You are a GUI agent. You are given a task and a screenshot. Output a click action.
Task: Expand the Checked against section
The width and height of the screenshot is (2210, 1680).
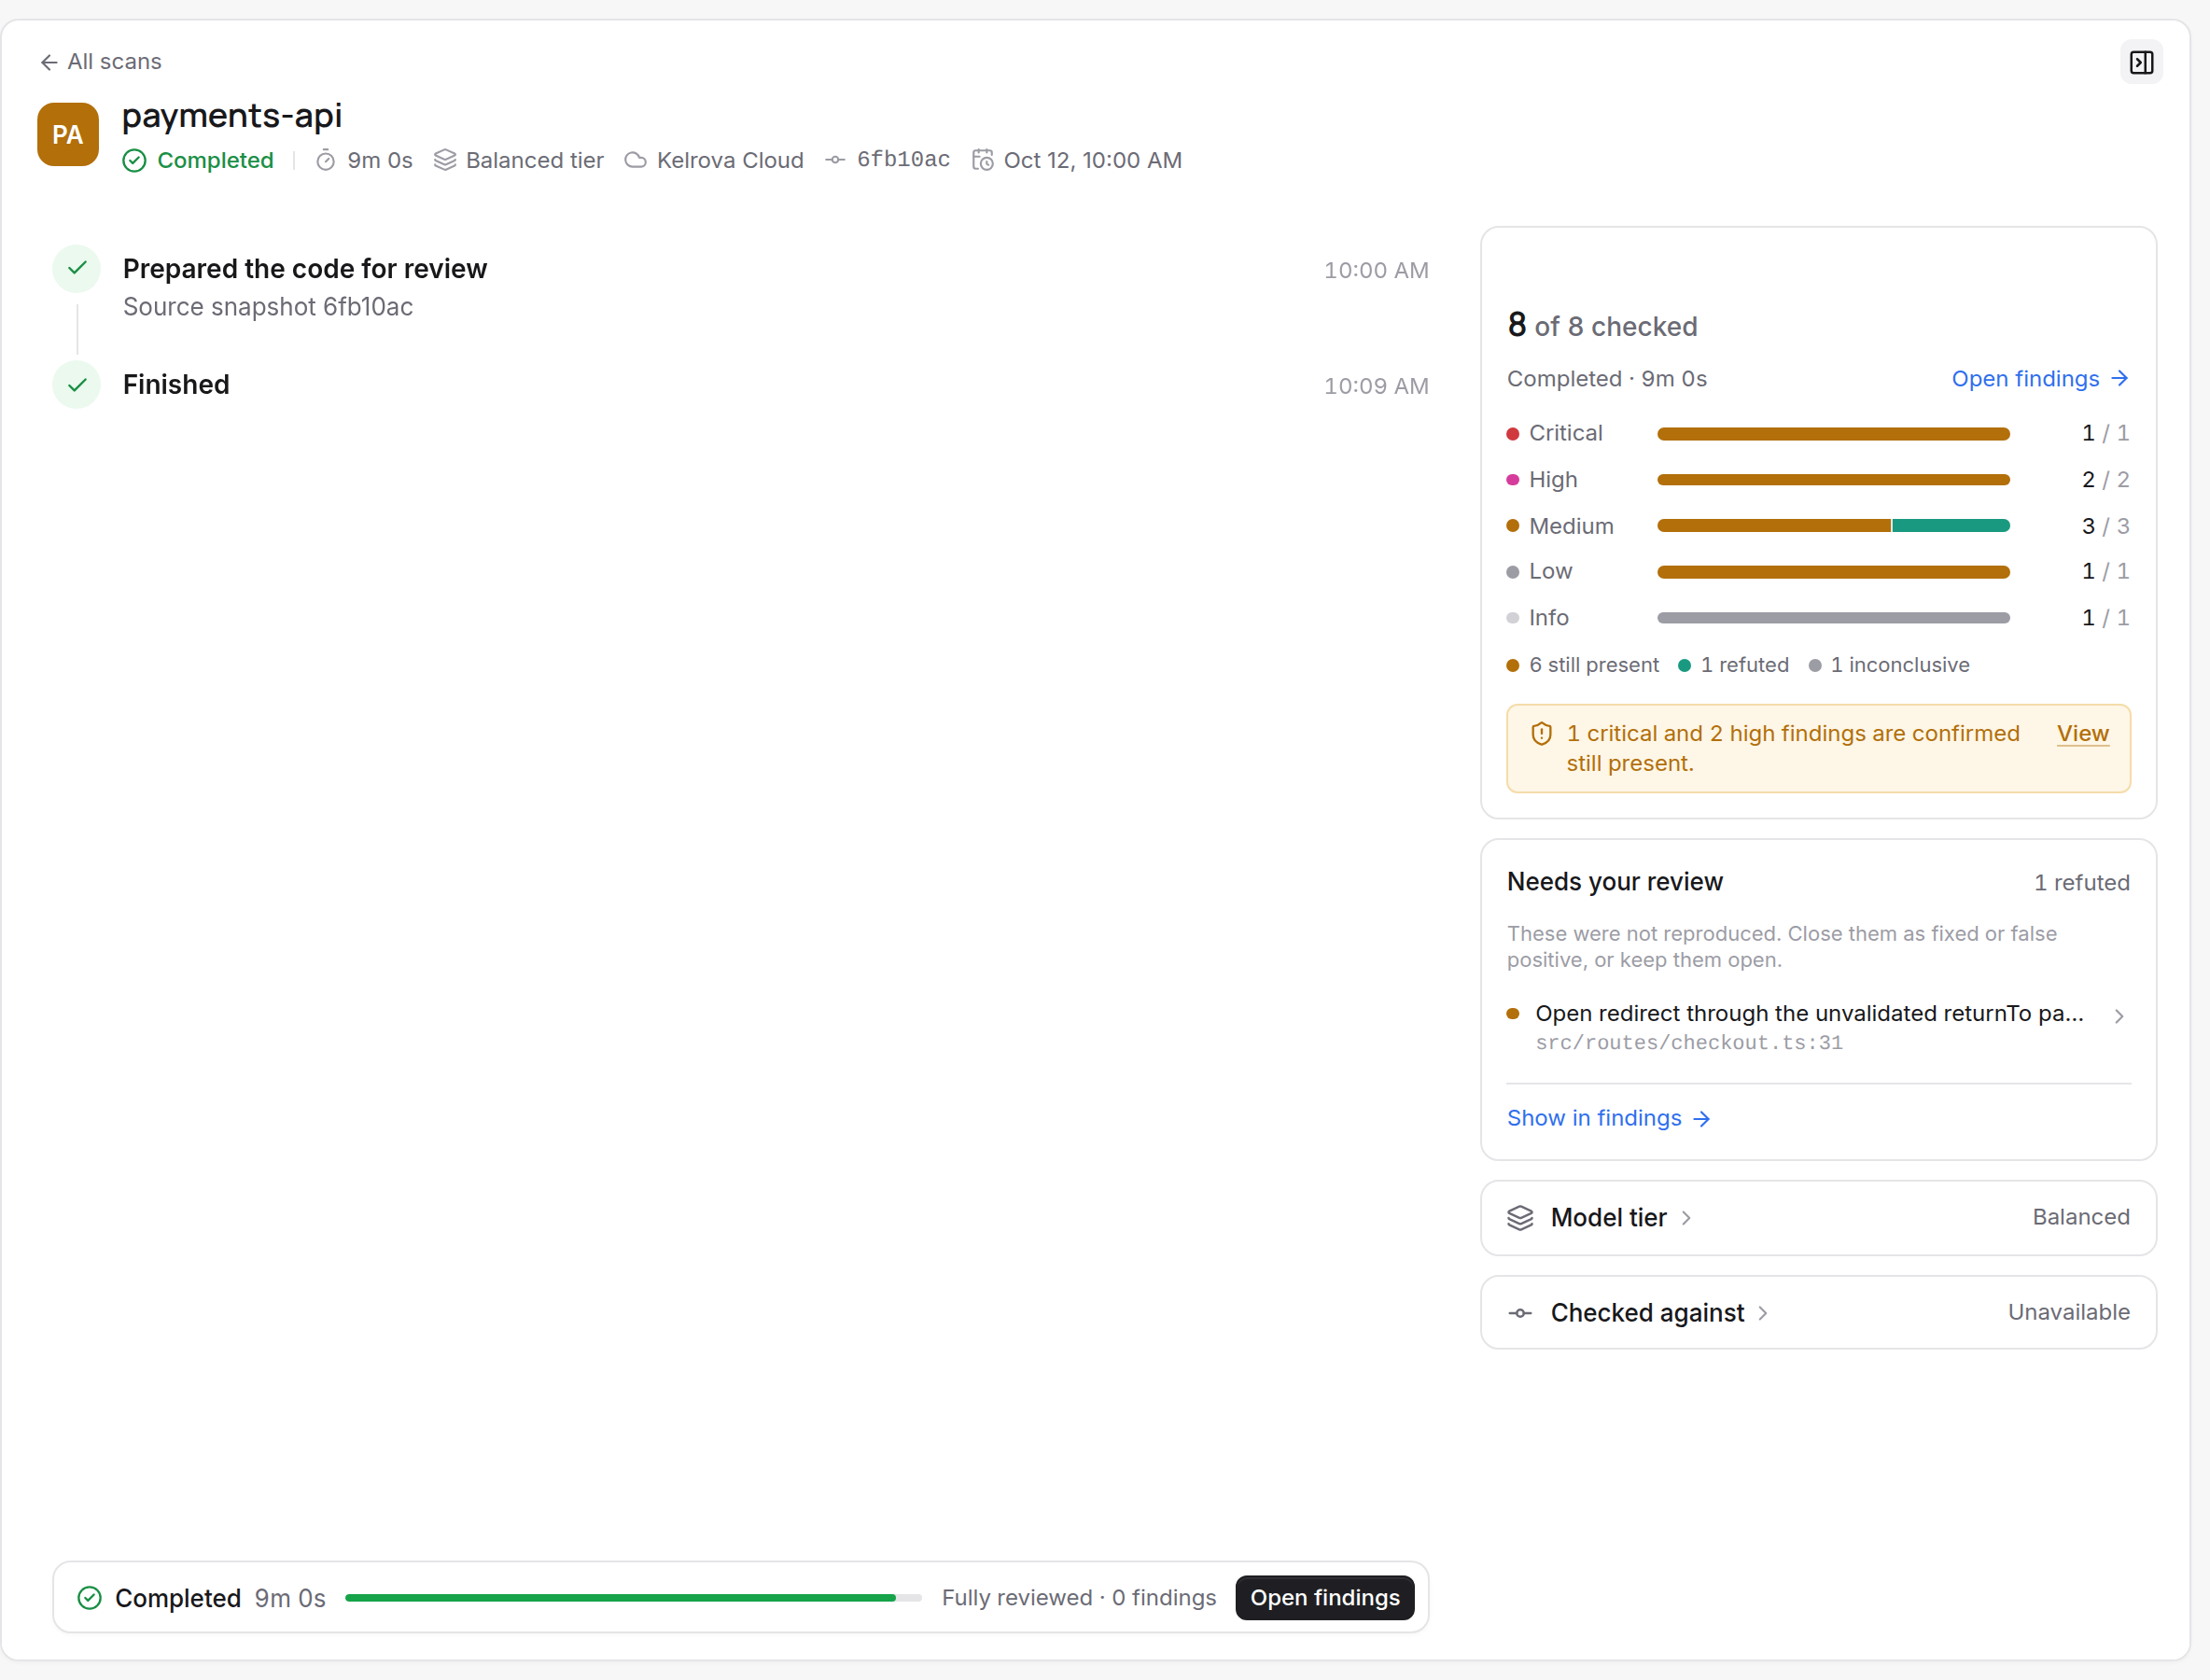(x=1818, y=1312)
